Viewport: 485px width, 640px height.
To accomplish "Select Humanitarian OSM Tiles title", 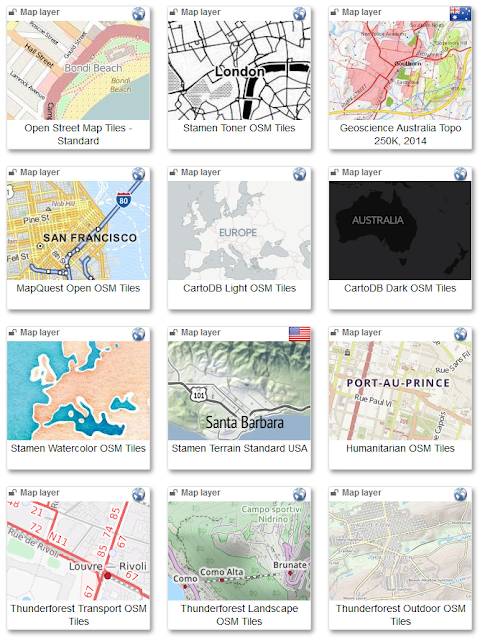I will [400, 448].
